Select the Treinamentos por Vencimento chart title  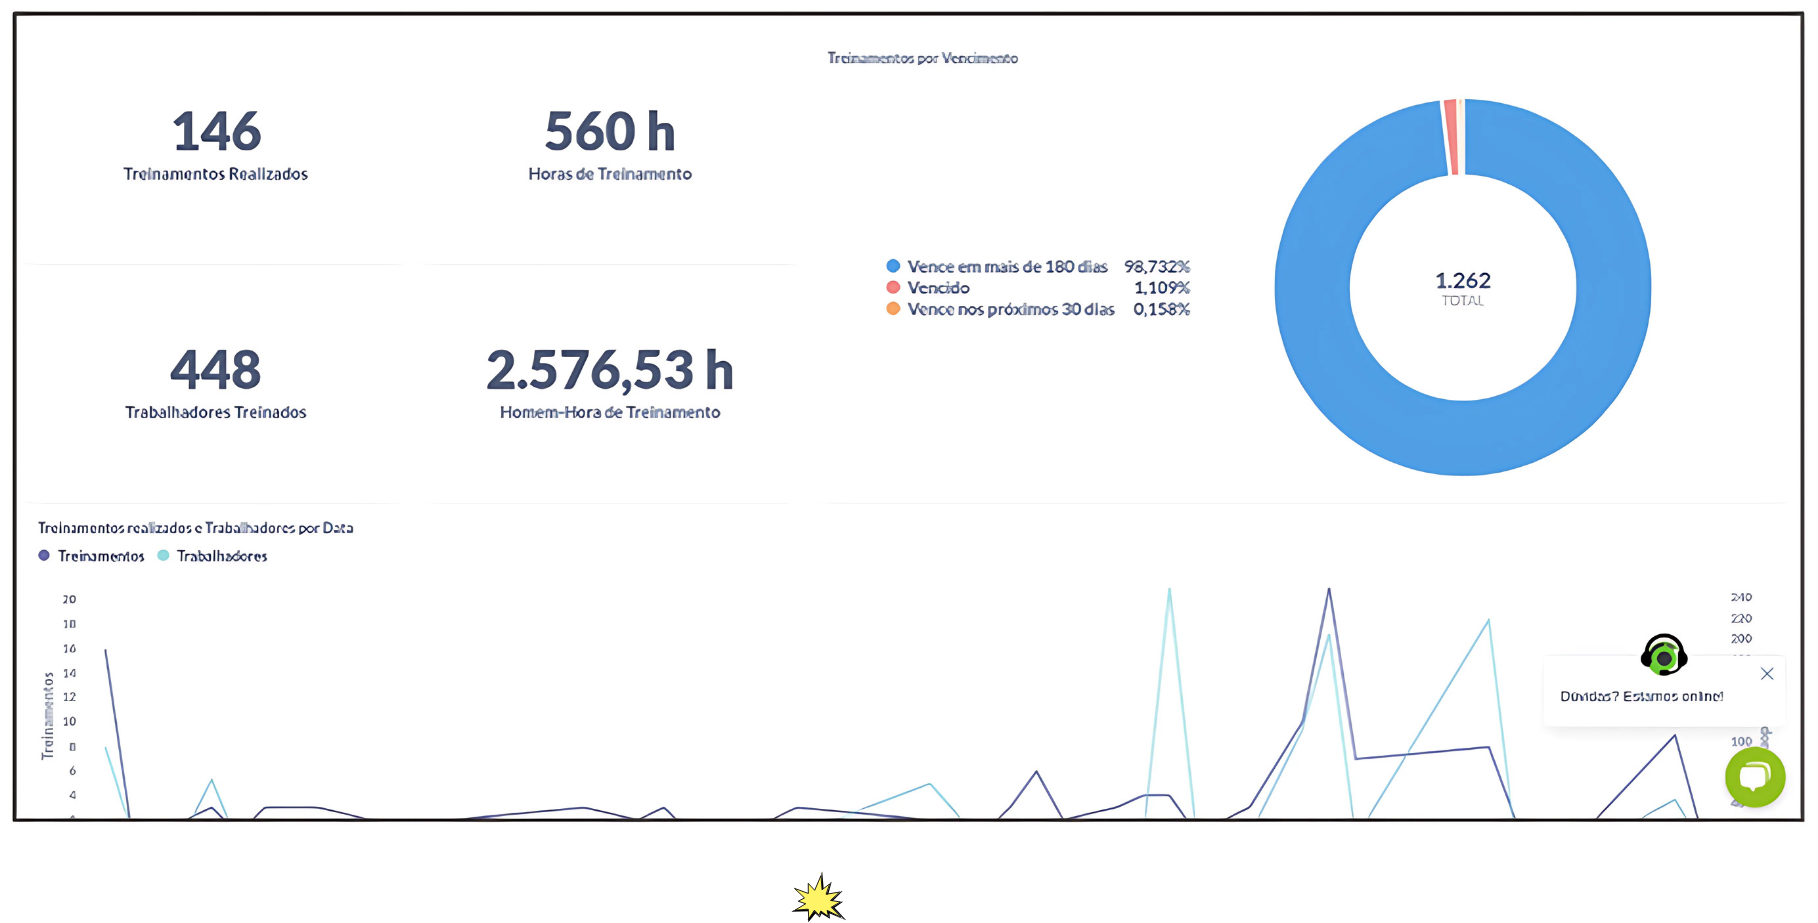(921, 58)
